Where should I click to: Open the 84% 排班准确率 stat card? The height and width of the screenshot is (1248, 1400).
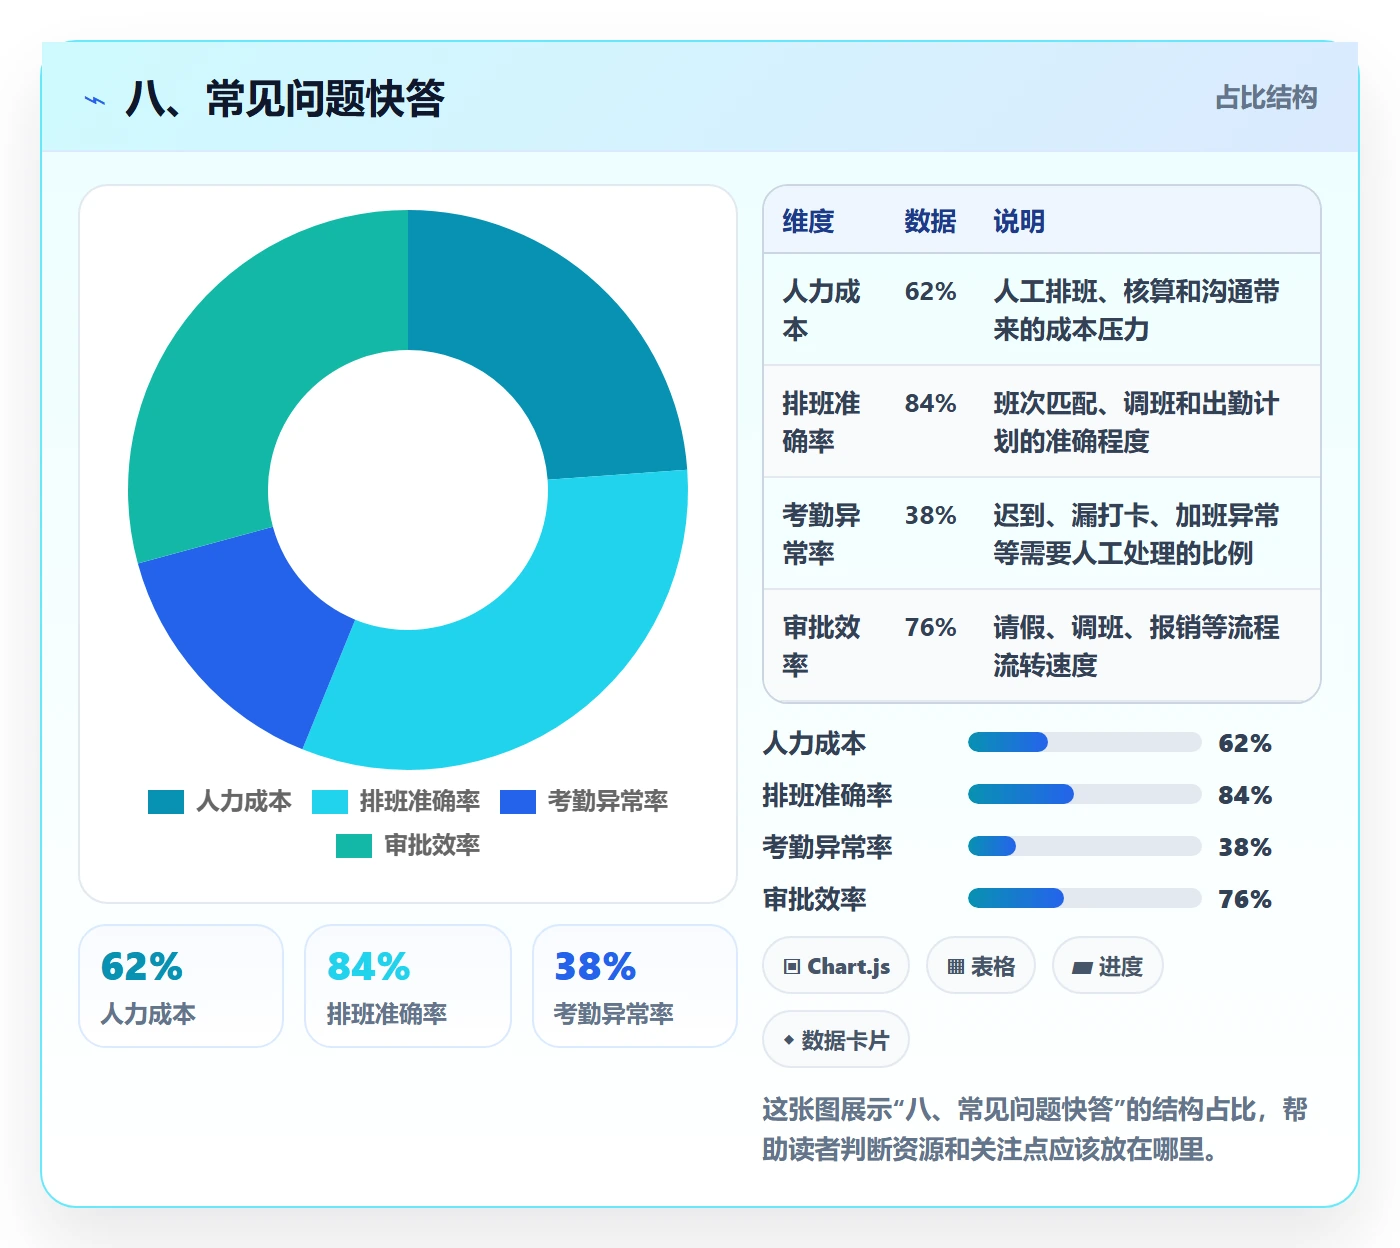click(408, 986)
